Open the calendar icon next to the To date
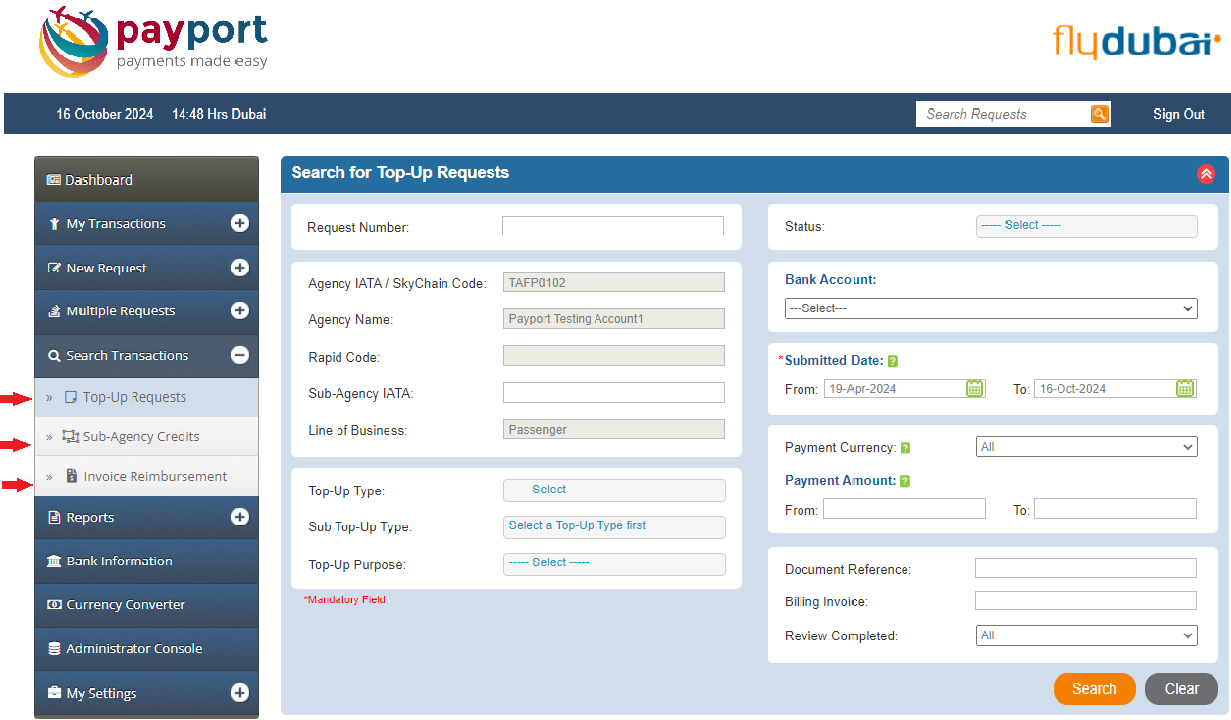 coord(1185,388)
